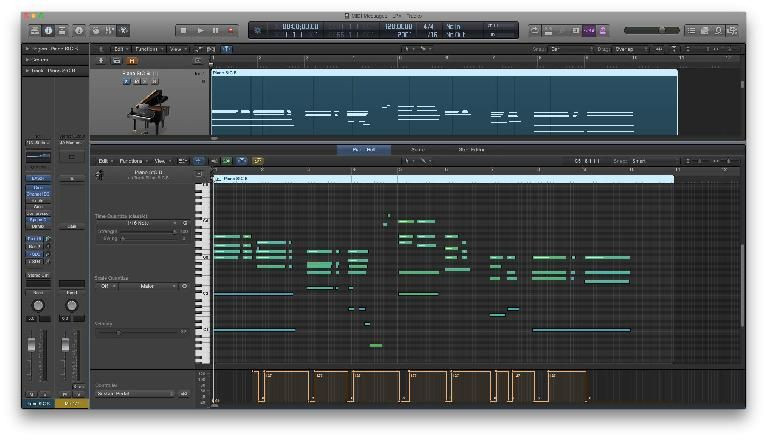Viewport: 768px width, 440px height.
Task: Switch to the Score editor tab
Action: (417, 150)
